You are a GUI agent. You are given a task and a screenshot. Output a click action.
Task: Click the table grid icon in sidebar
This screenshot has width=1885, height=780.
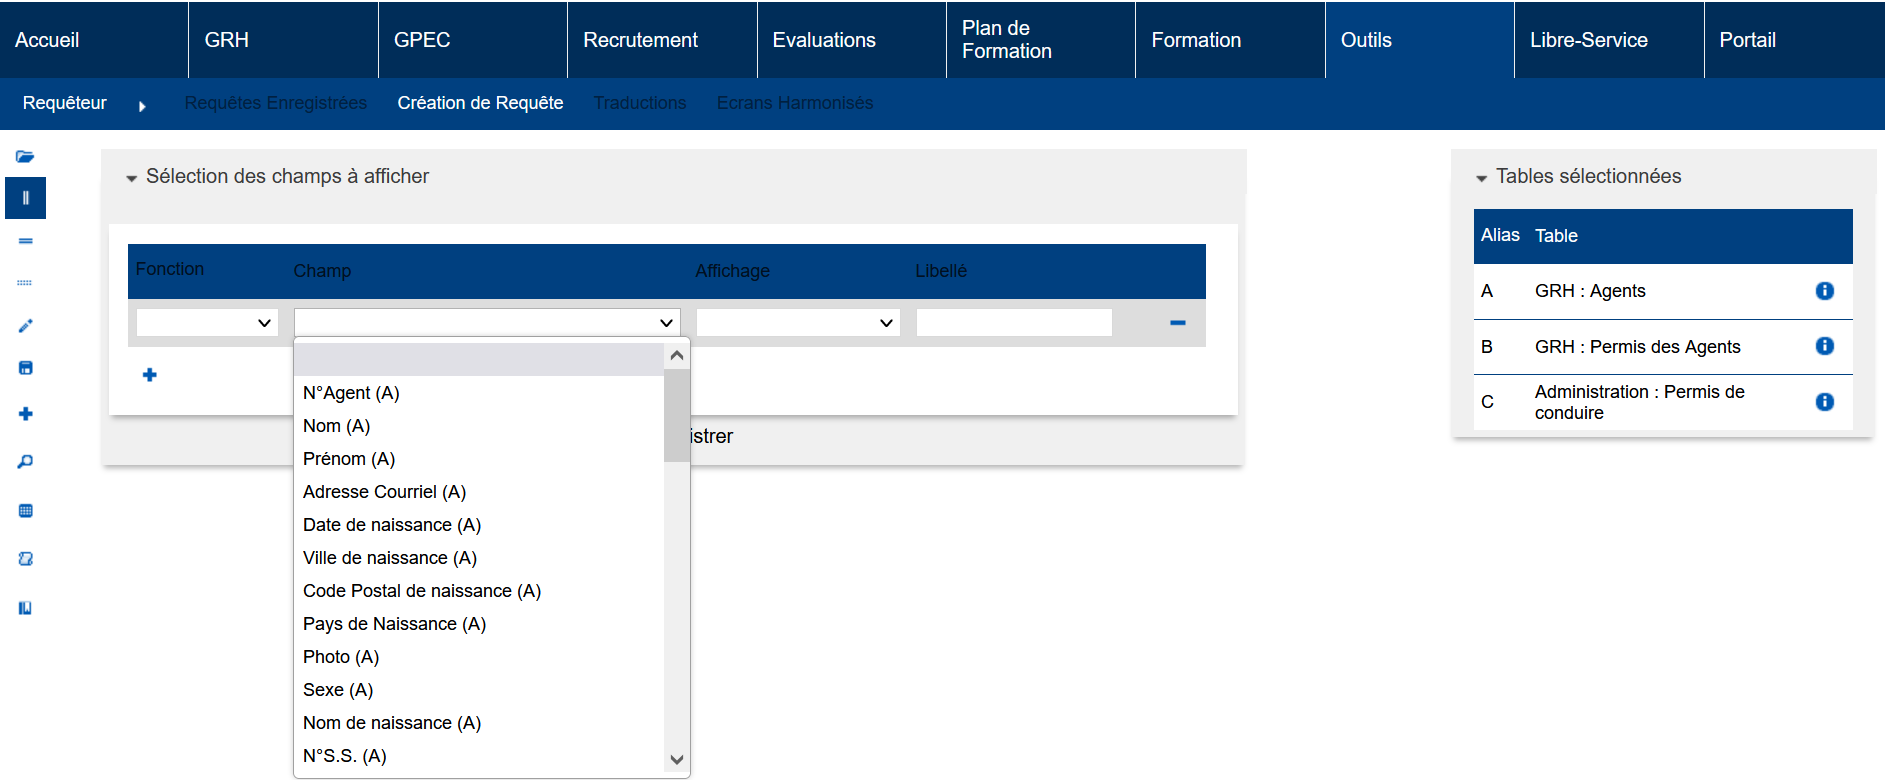tap(26, 511)
